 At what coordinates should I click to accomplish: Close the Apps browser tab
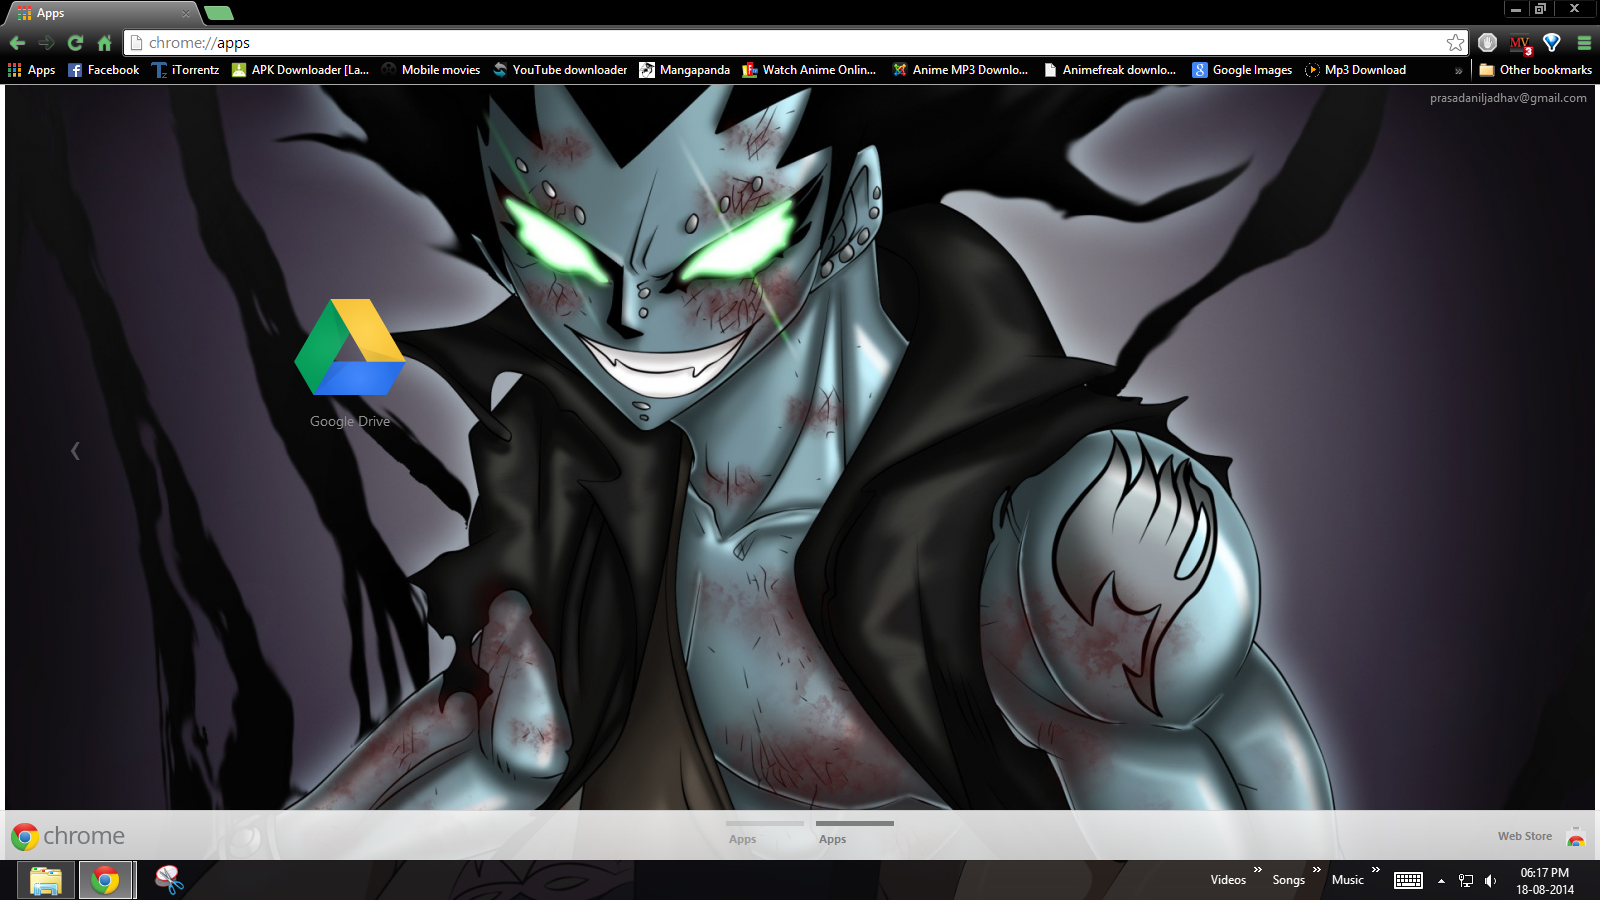185,13
